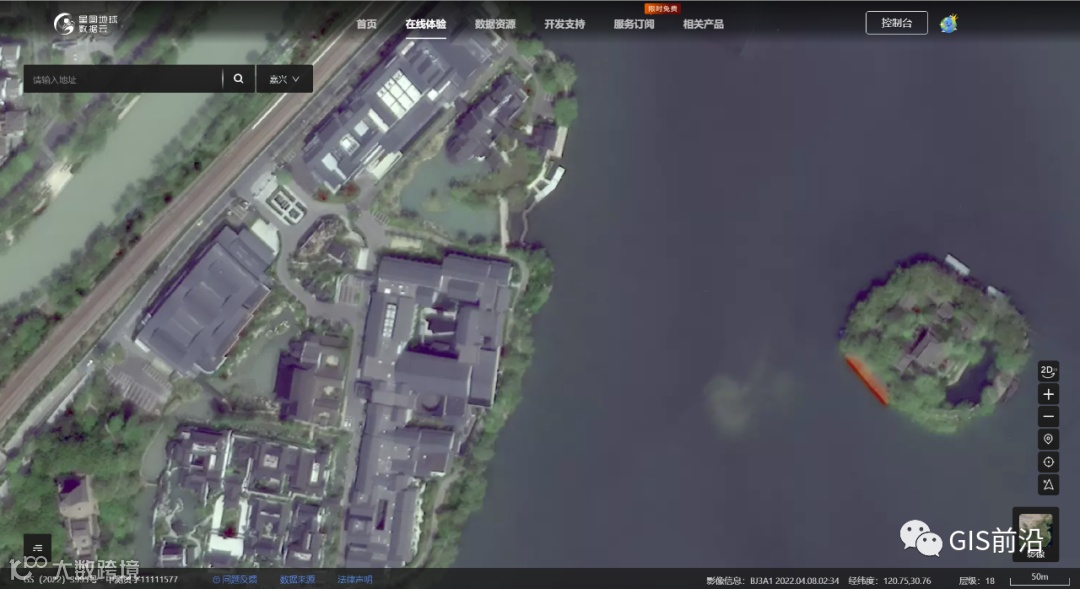
Task: Focus the address search input field
Action: 123,79
